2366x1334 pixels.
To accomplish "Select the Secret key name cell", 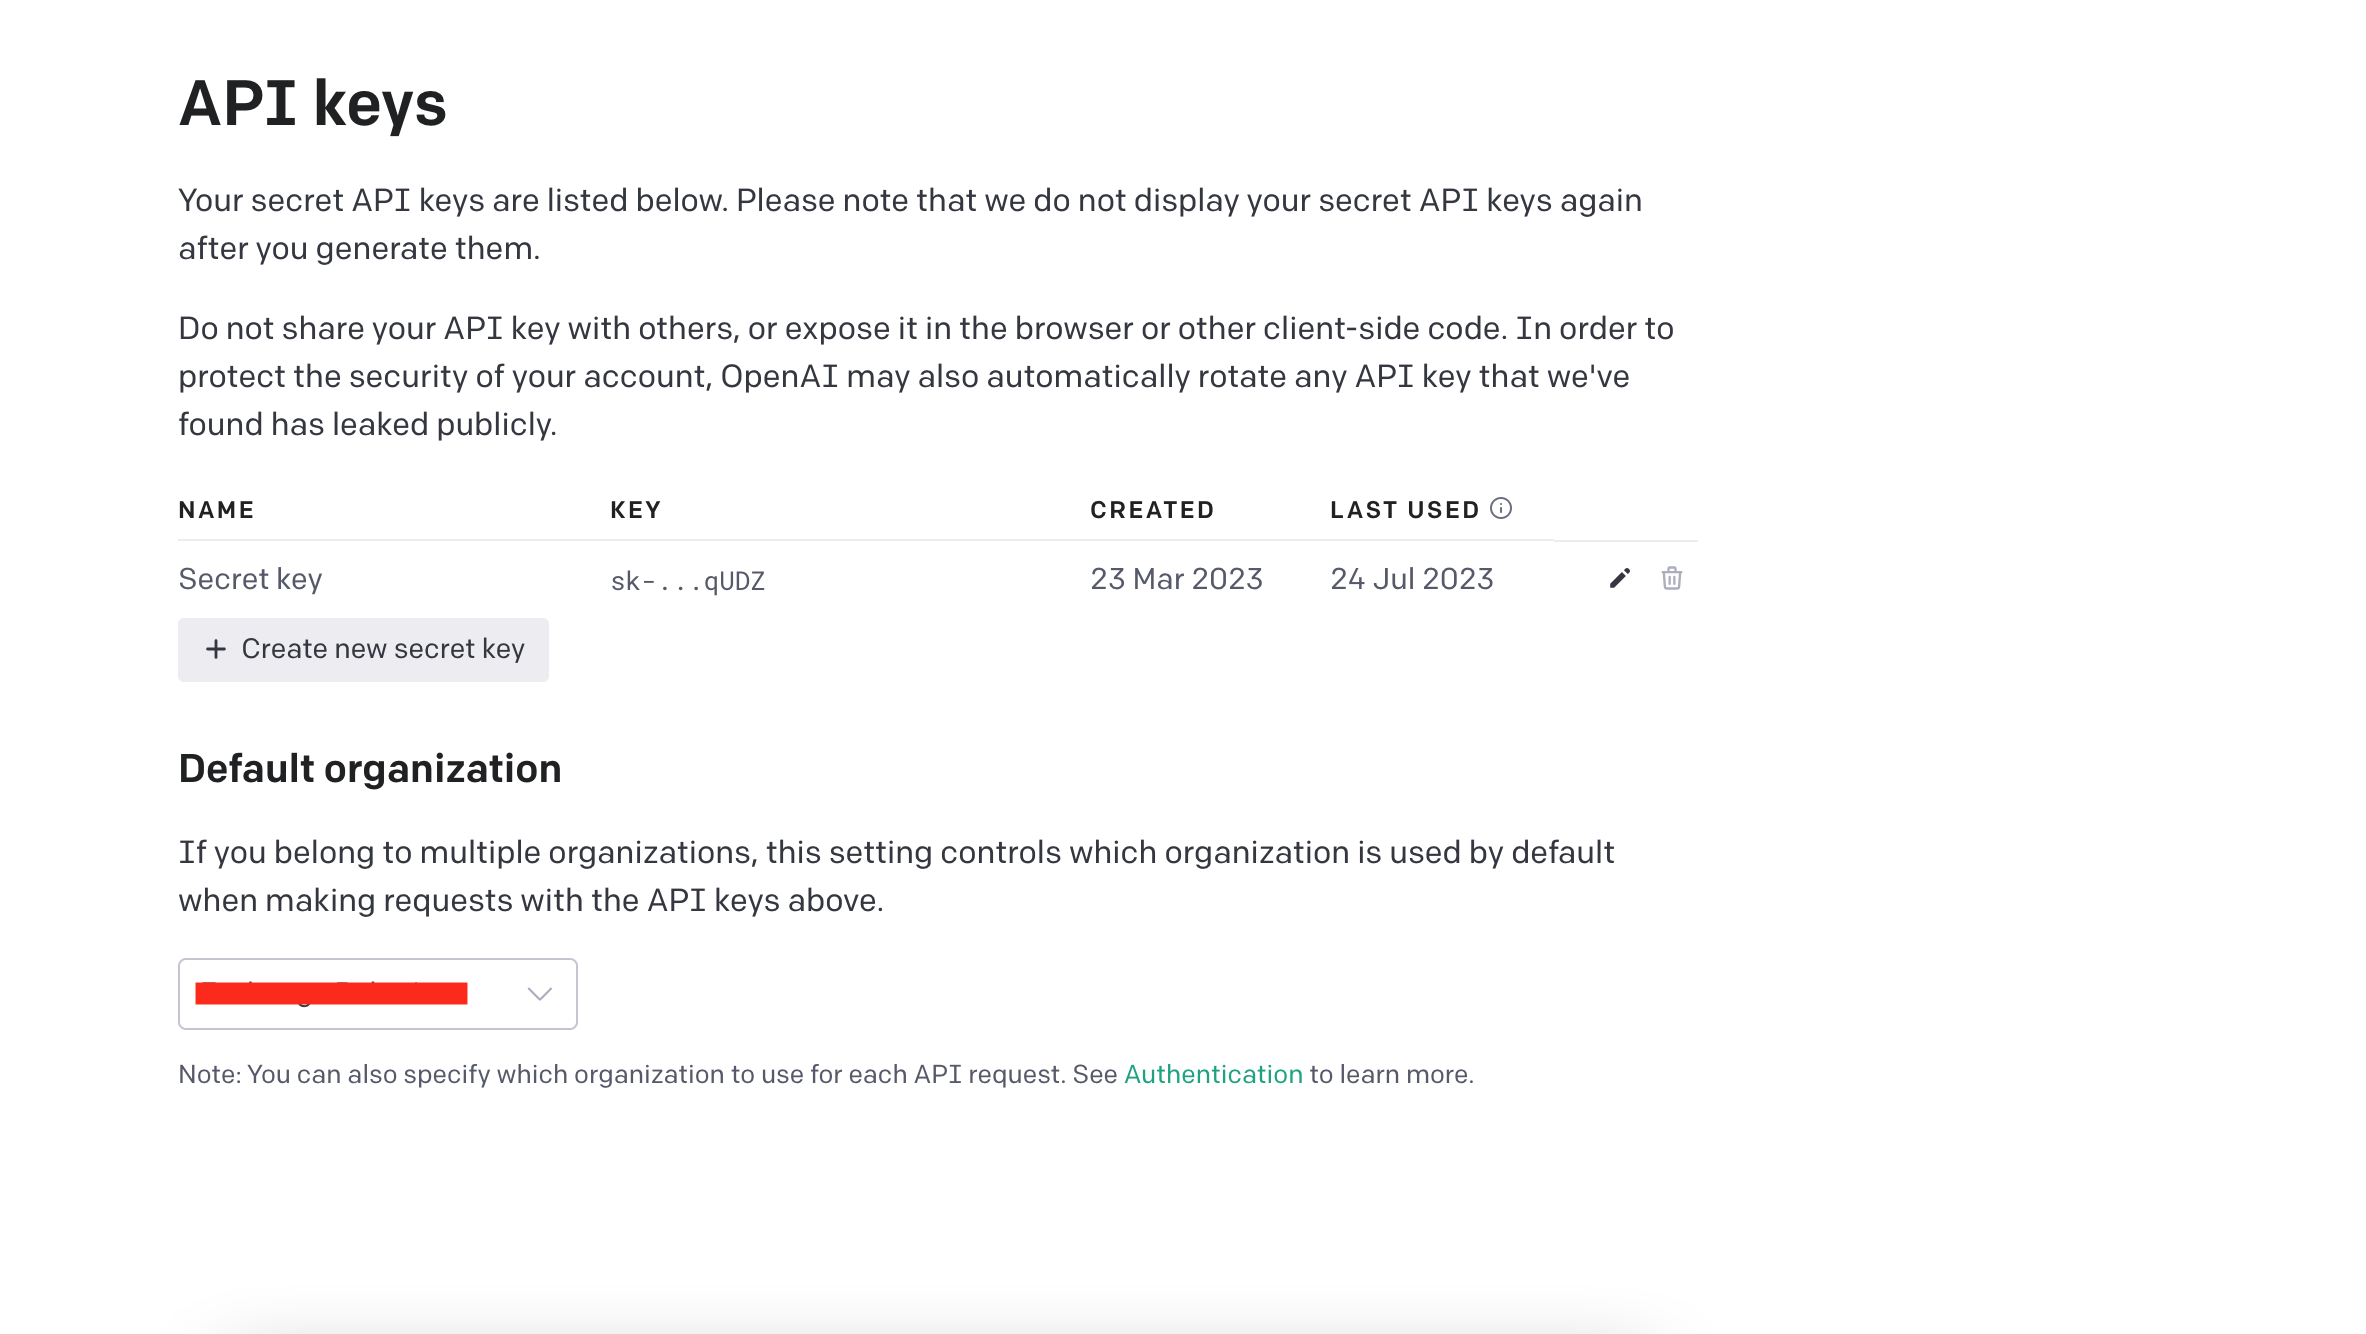I will 250,579.
